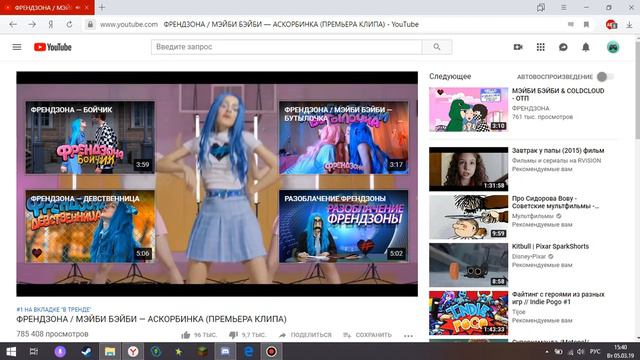Open Task View on the taskbar

click(x=34, y=351)
